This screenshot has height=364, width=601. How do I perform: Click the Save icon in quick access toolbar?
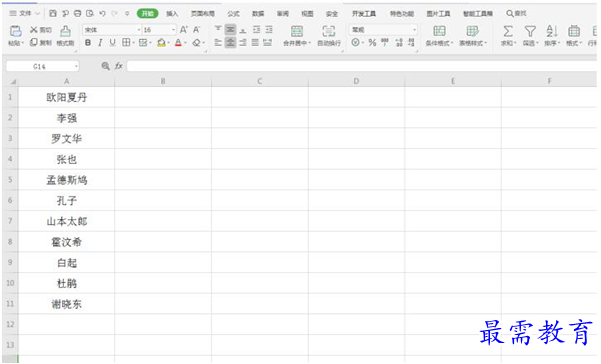click(x=53, y=13)
